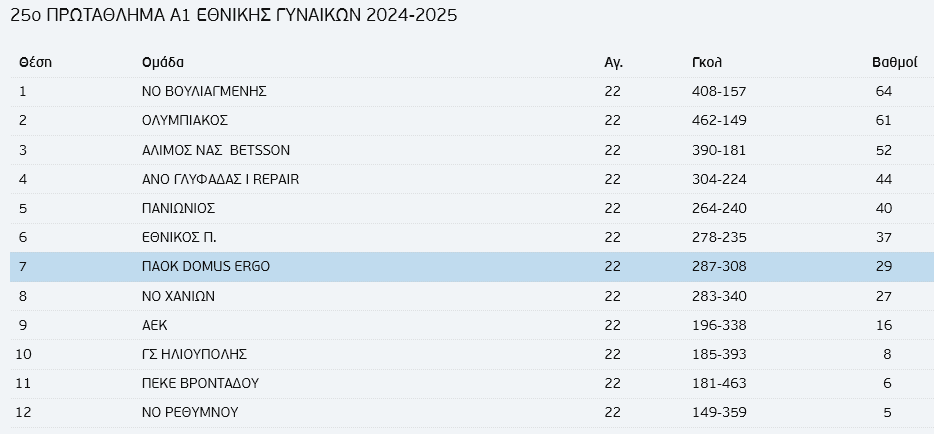Click the Αγ. column header
Viewport: 934px width, 434px height.
click(x=614, y=63)
